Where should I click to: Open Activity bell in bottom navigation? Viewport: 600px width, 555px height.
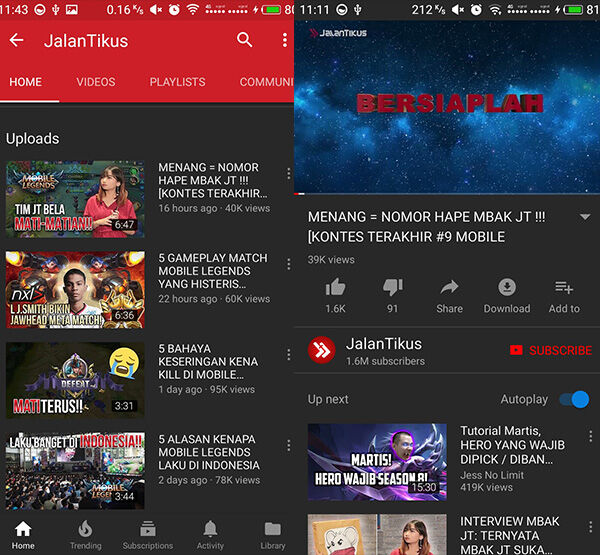(x=210, y=535)
